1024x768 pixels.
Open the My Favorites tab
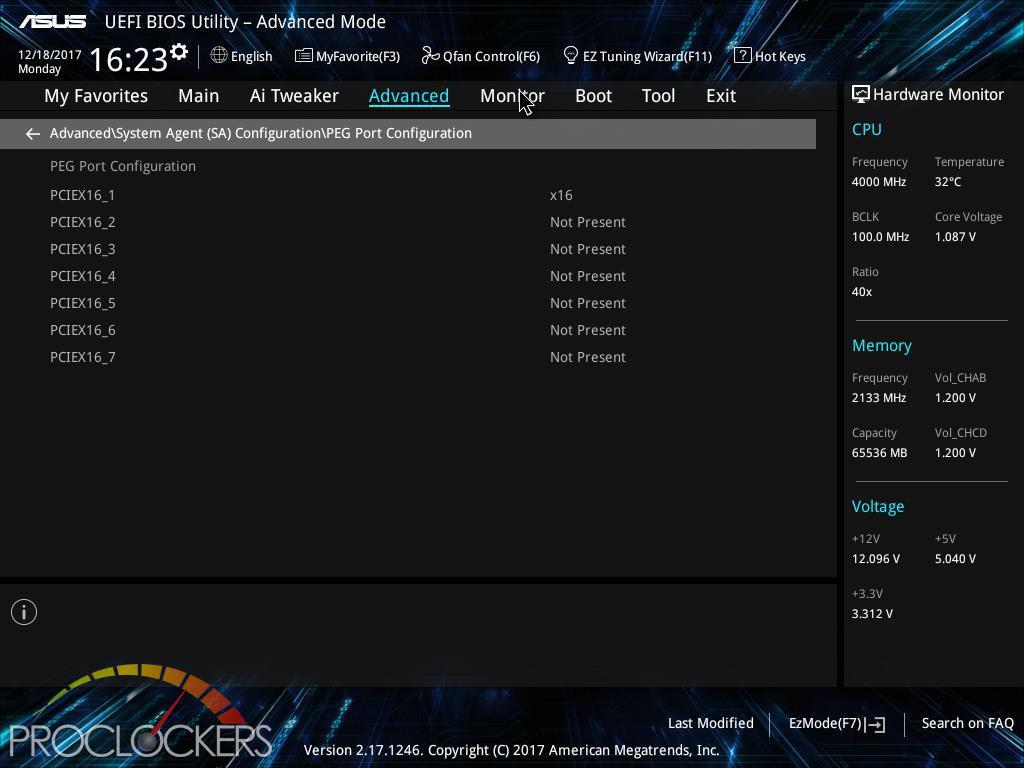pyautogui.click(x=96, y=96)
